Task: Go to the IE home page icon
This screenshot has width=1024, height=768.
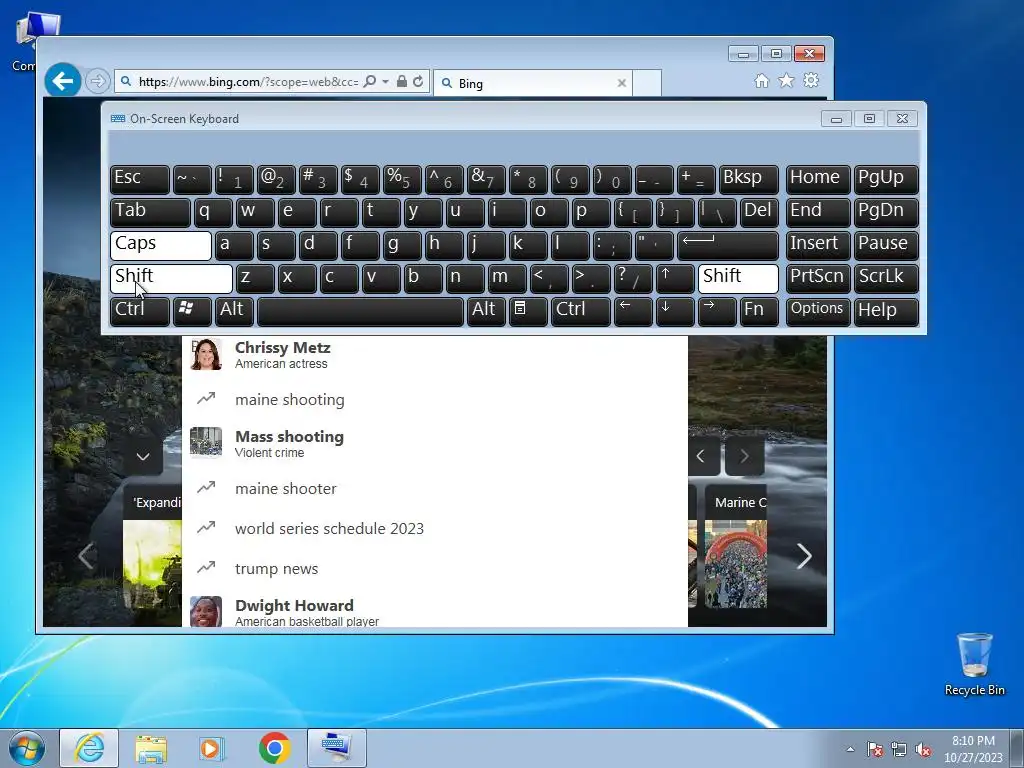Action: pos(761,80)
